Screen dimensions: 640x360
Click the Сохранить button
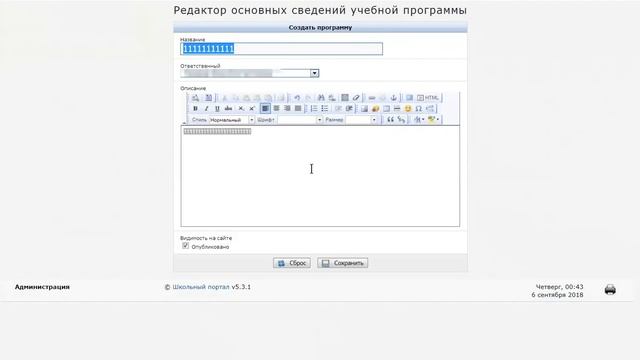pyautogui.click(x=342, y=263)
